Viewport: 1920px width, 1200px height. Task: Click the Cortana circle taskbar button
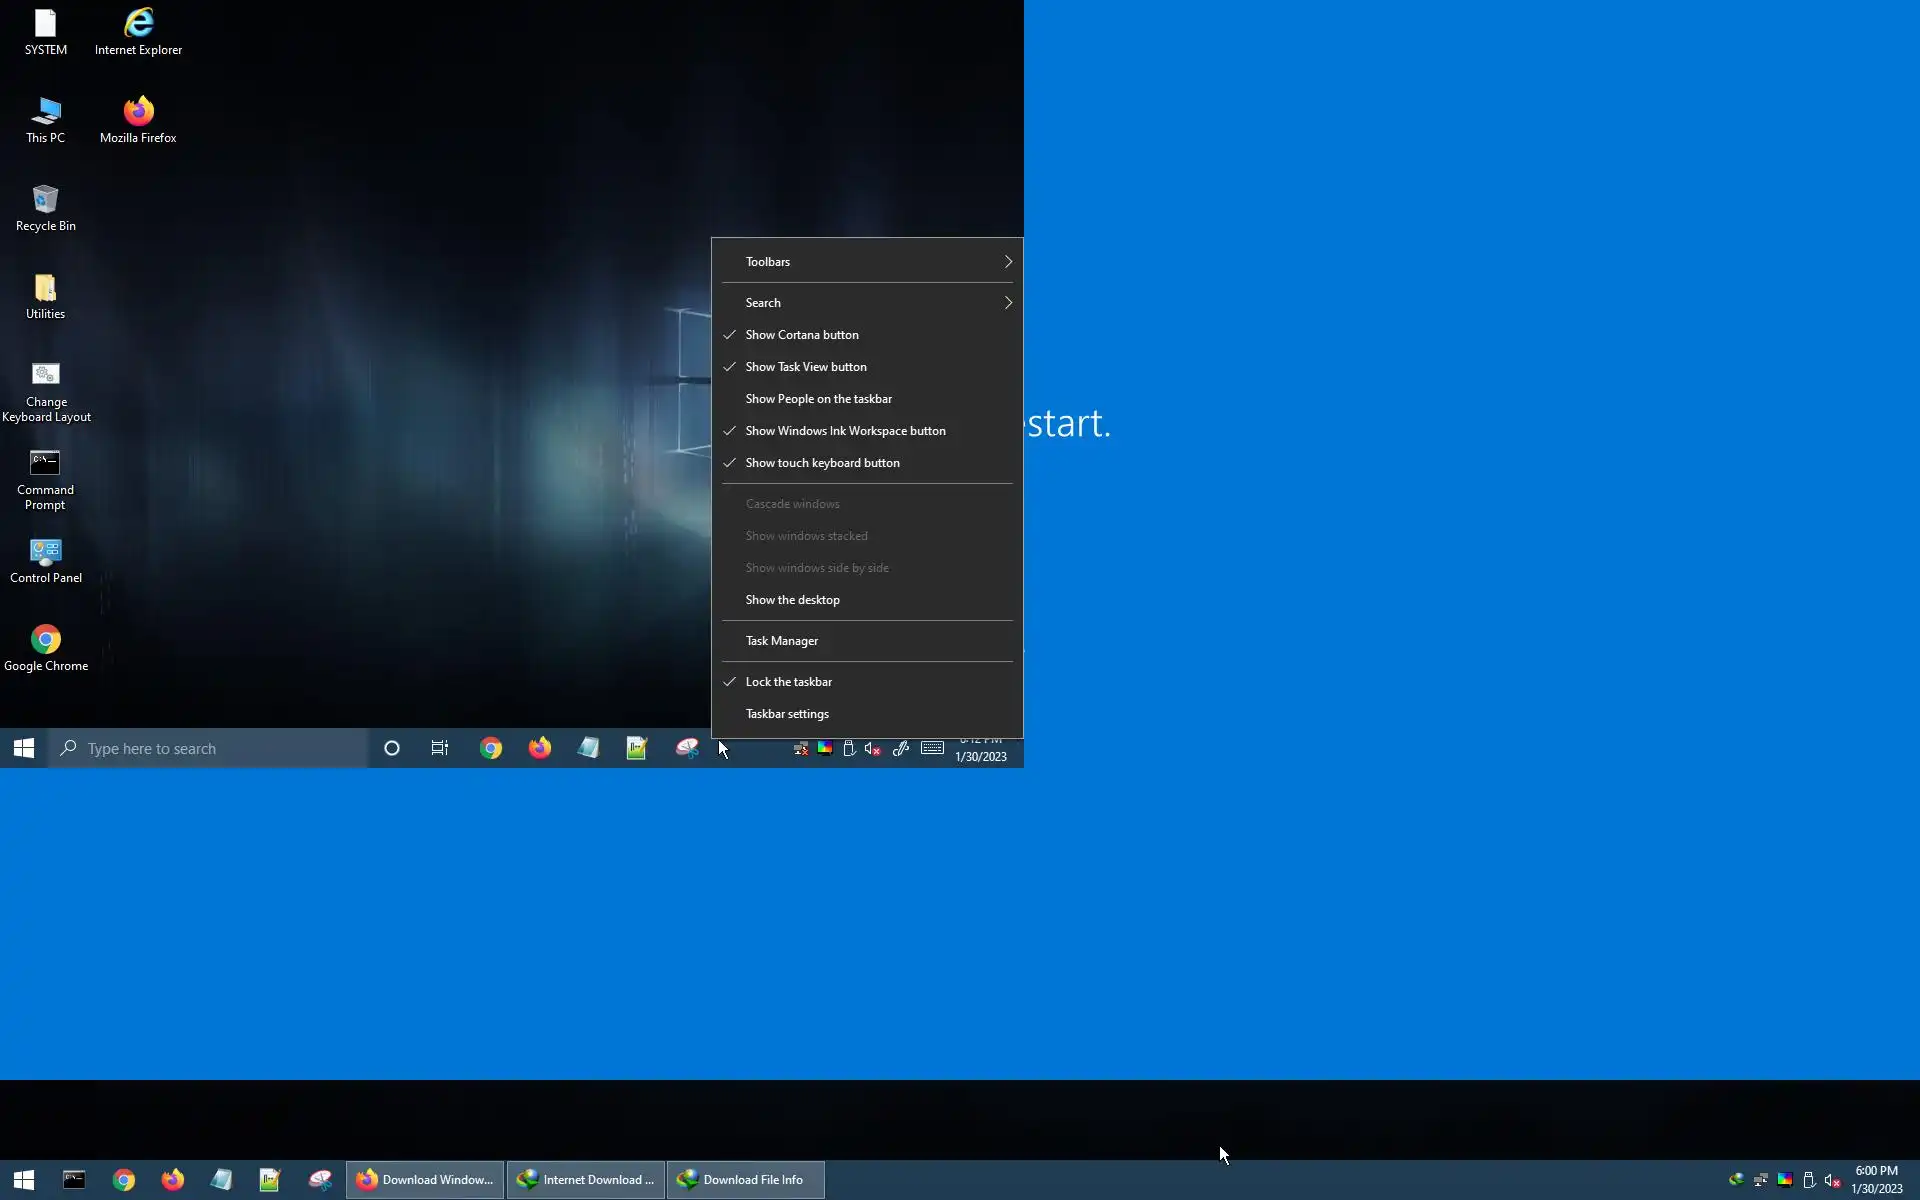click(x=392, y=748)
